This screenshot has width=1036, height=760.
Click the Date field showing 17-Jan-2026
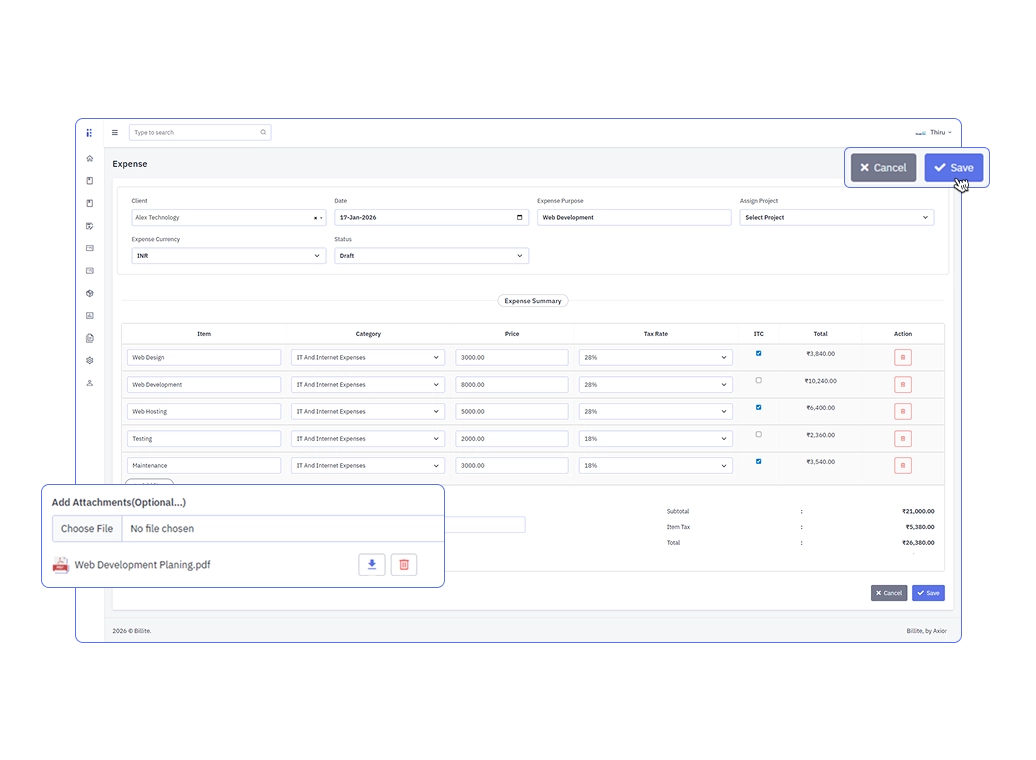431,217
